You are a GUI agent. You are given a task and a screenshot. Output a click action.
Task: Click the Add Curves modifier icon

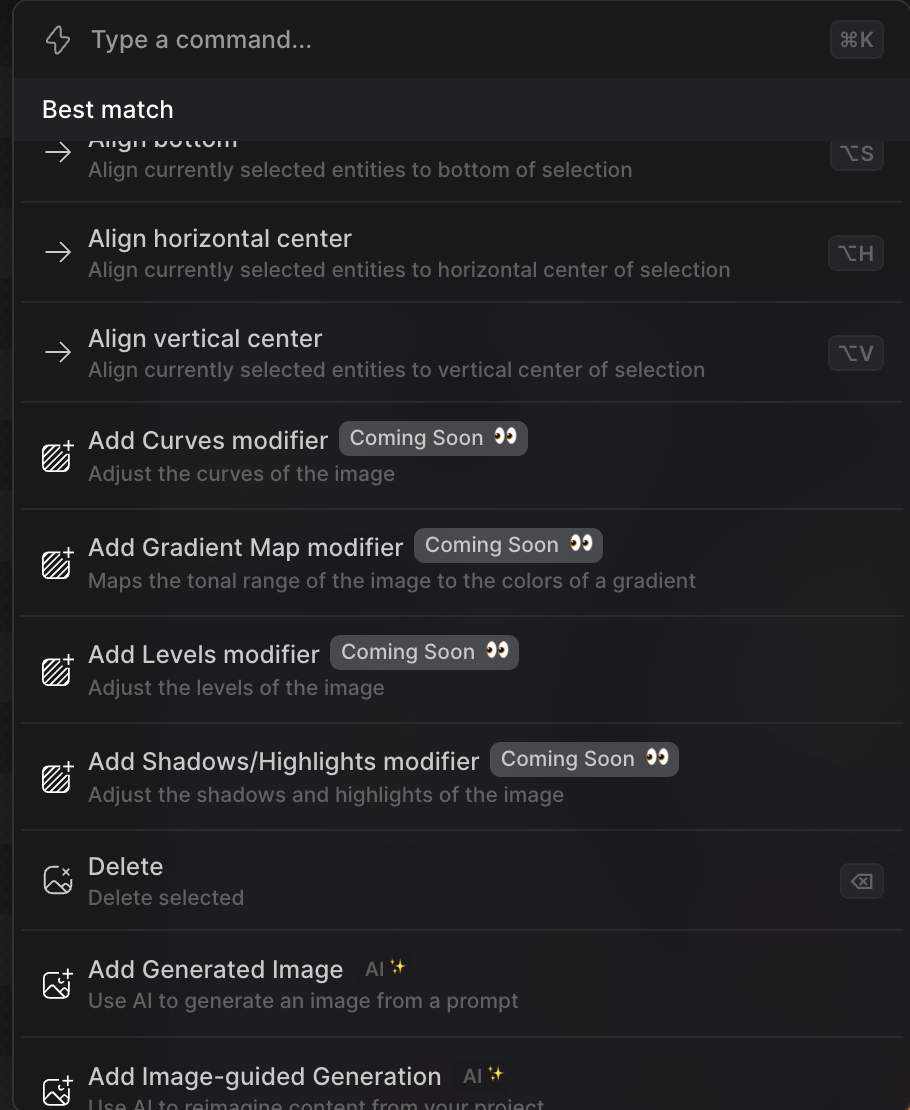tap(58, 456)
